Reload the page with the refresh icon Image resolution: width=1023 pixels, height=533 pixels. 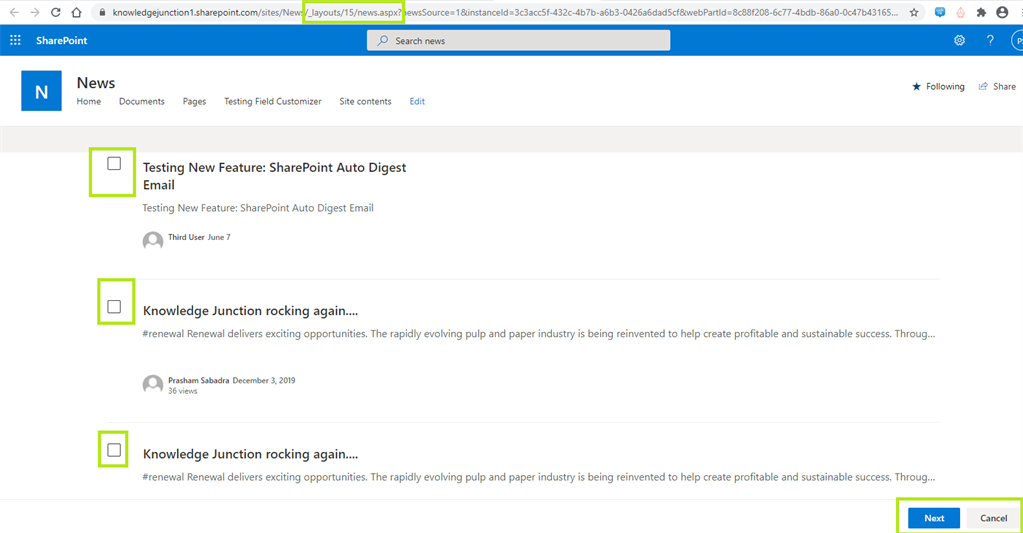click(x=55, y=12)
